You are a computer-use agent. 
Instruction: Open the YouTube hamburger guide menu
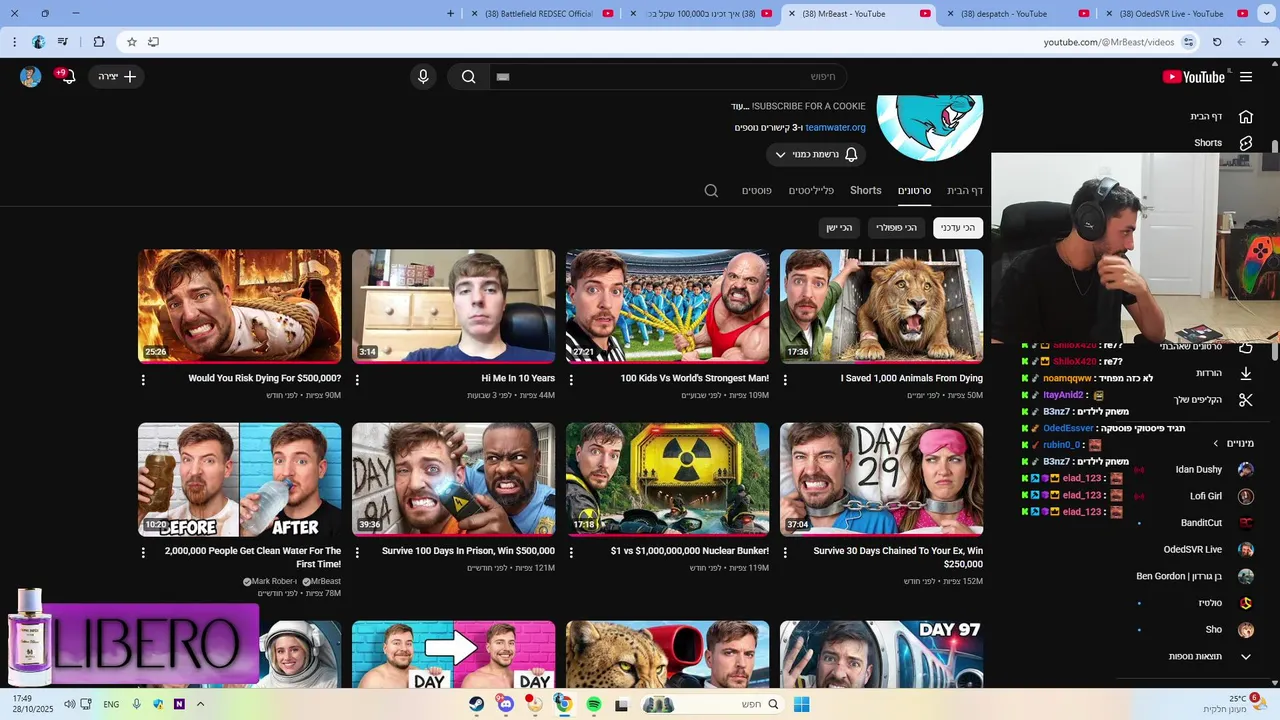[1246, 77]
